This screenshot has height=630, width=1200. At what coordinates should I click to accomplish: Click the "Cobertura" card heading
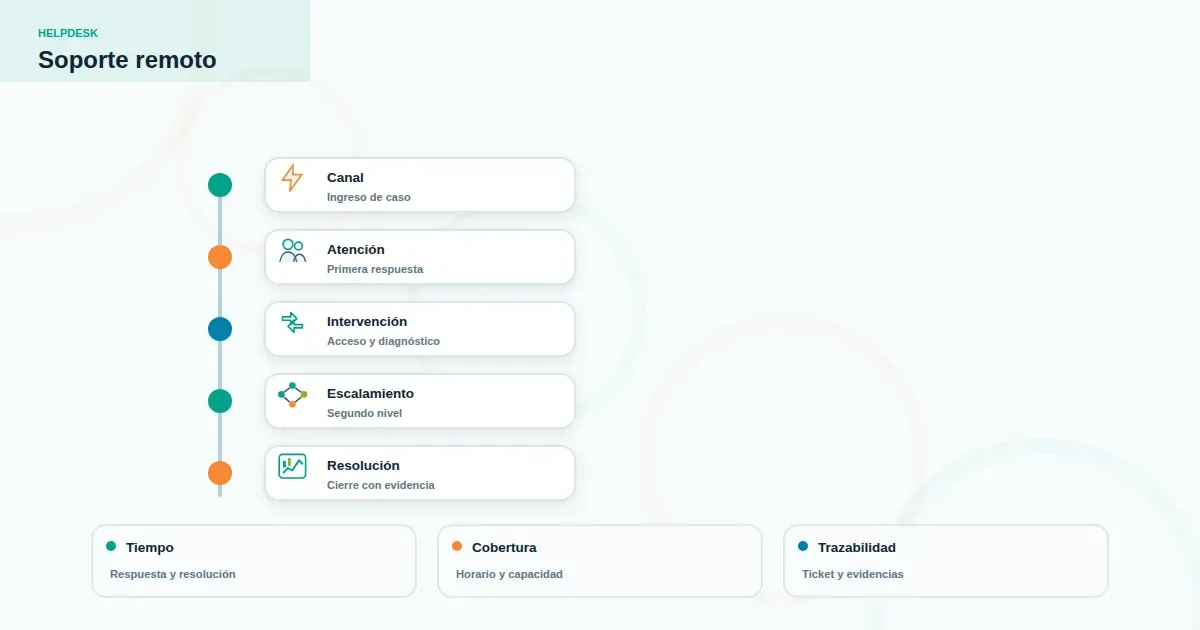pos(504,548)
